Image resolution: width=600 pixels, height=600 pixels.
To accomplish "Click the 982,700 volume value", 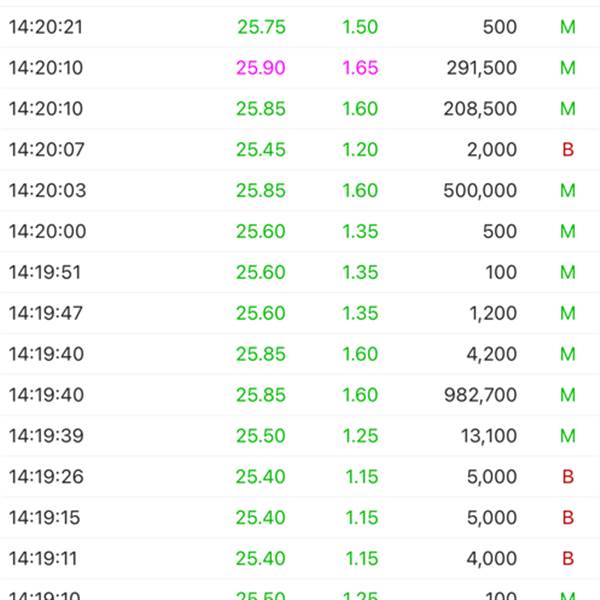I will 480,395.
